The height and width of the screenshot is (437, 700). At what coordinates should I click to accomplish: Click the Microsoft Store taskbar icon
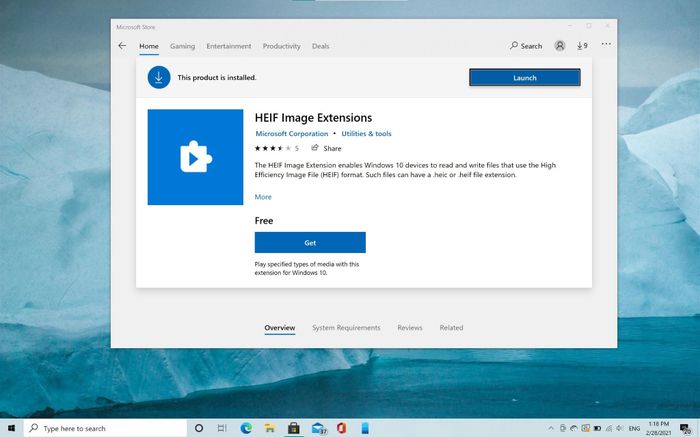(293, 428)
